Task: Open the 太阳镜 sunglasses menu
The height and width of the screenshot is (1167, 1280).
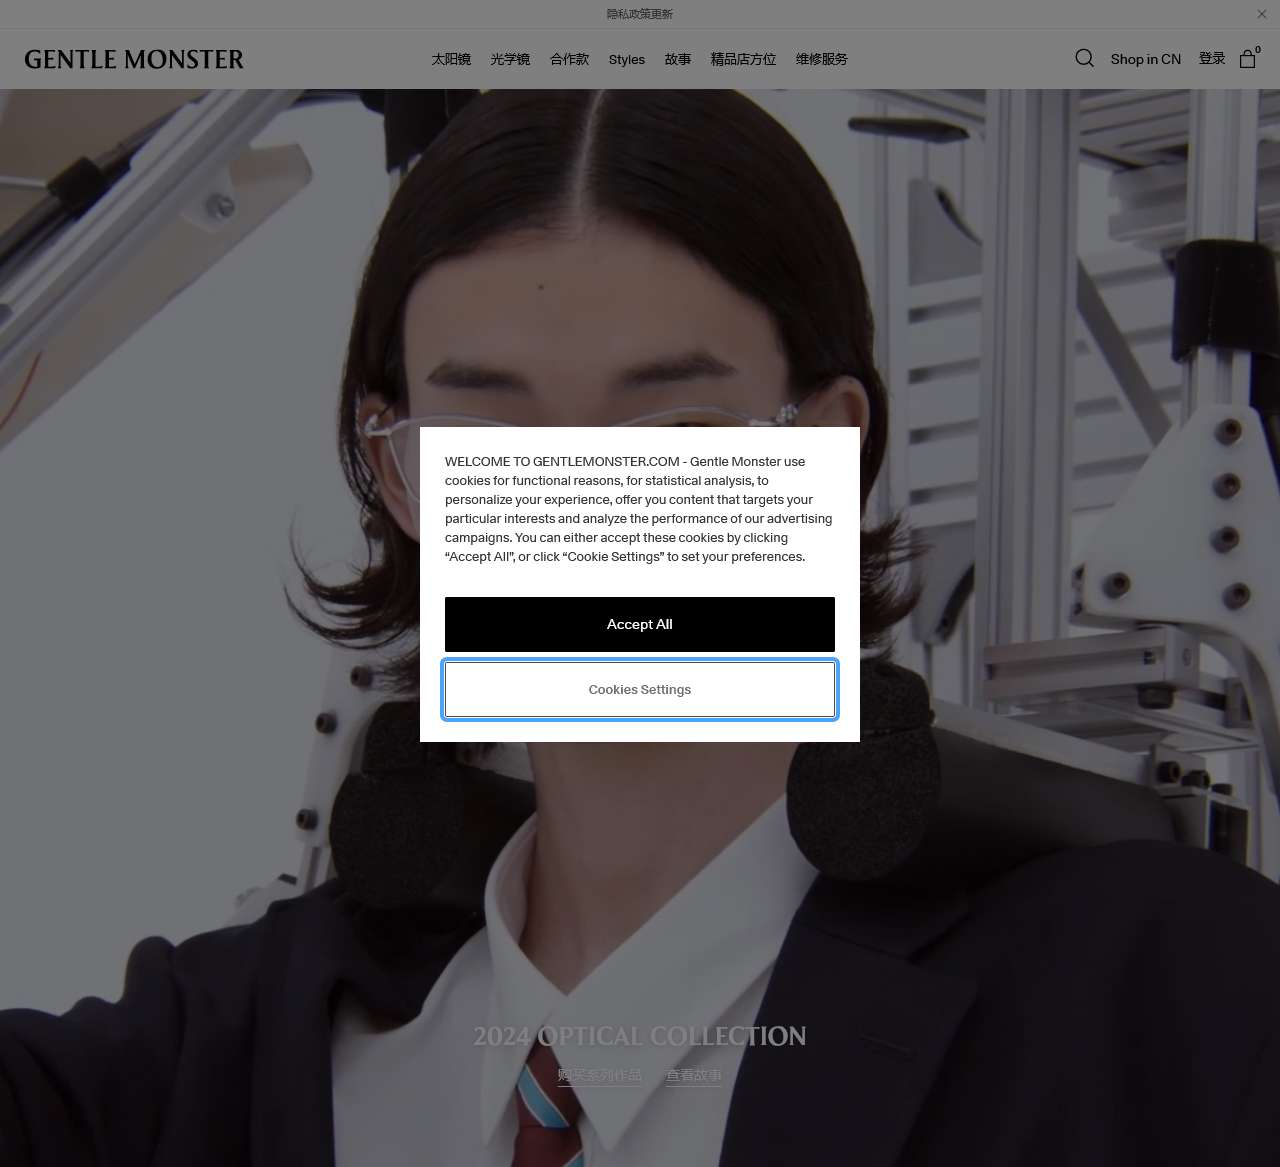Action: (451, 59)
